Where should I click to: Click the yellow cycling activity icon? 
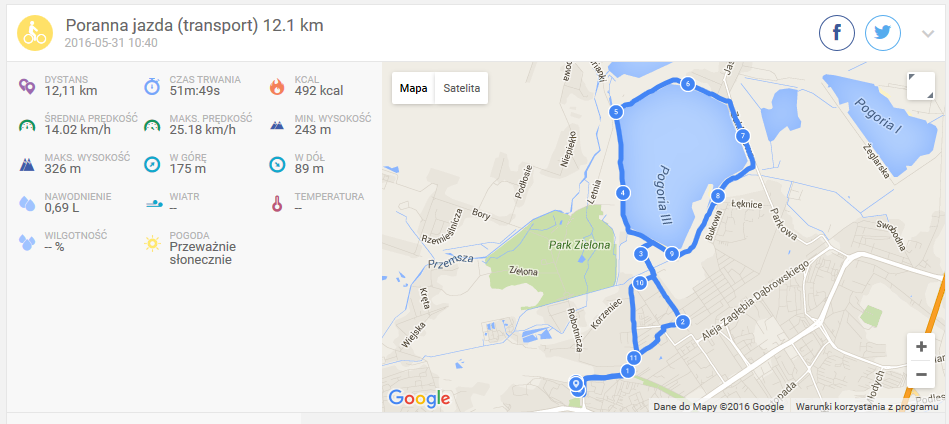coord(33,33)
